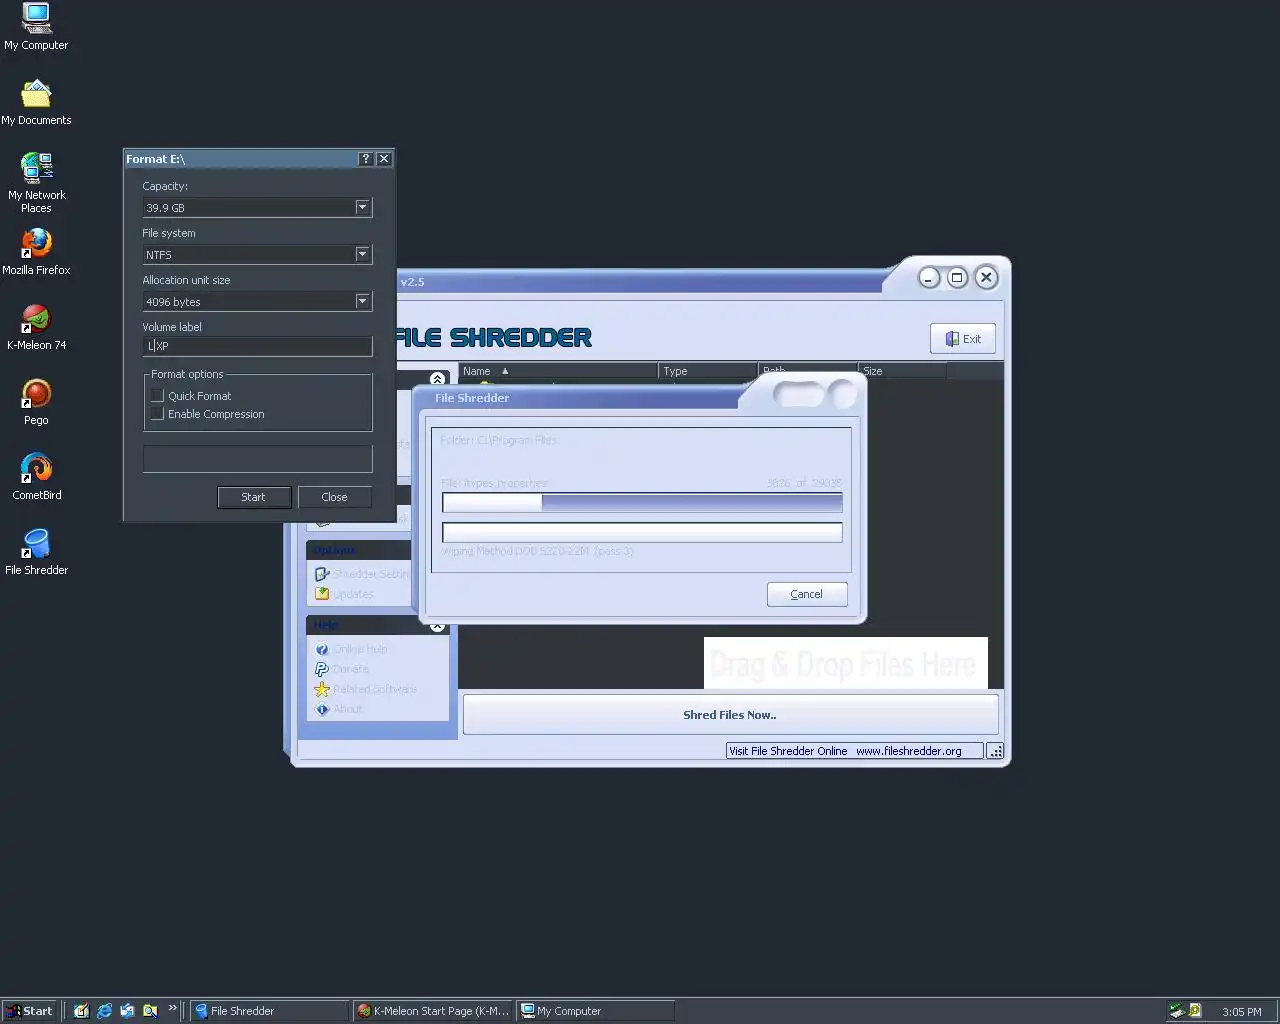This screenshot has width=1280, height=1024.
Task: Open the File system dropdown
Action: click(363, 254)
